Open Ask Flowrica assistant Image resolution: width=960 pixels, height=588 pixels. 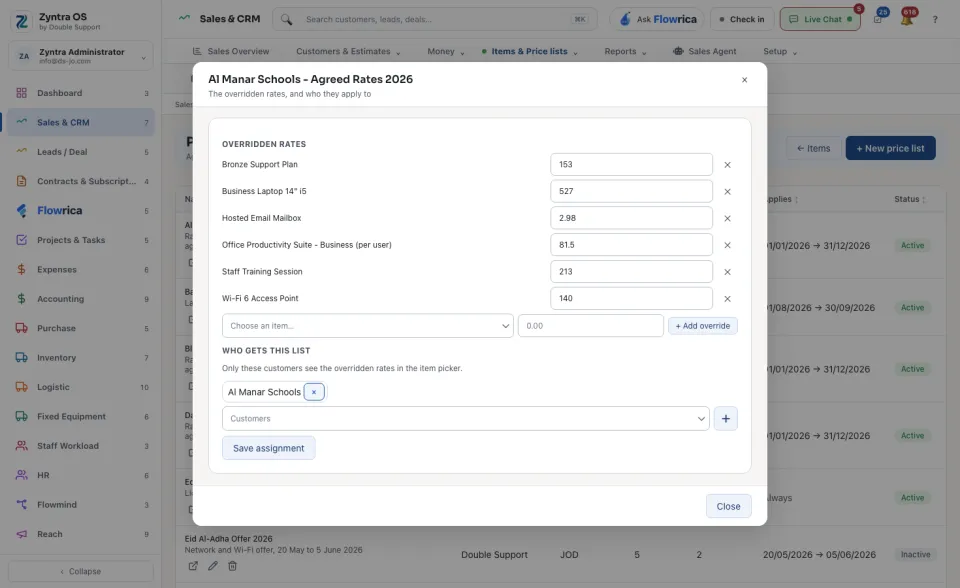pyautogui.click(x=658, y=19)
